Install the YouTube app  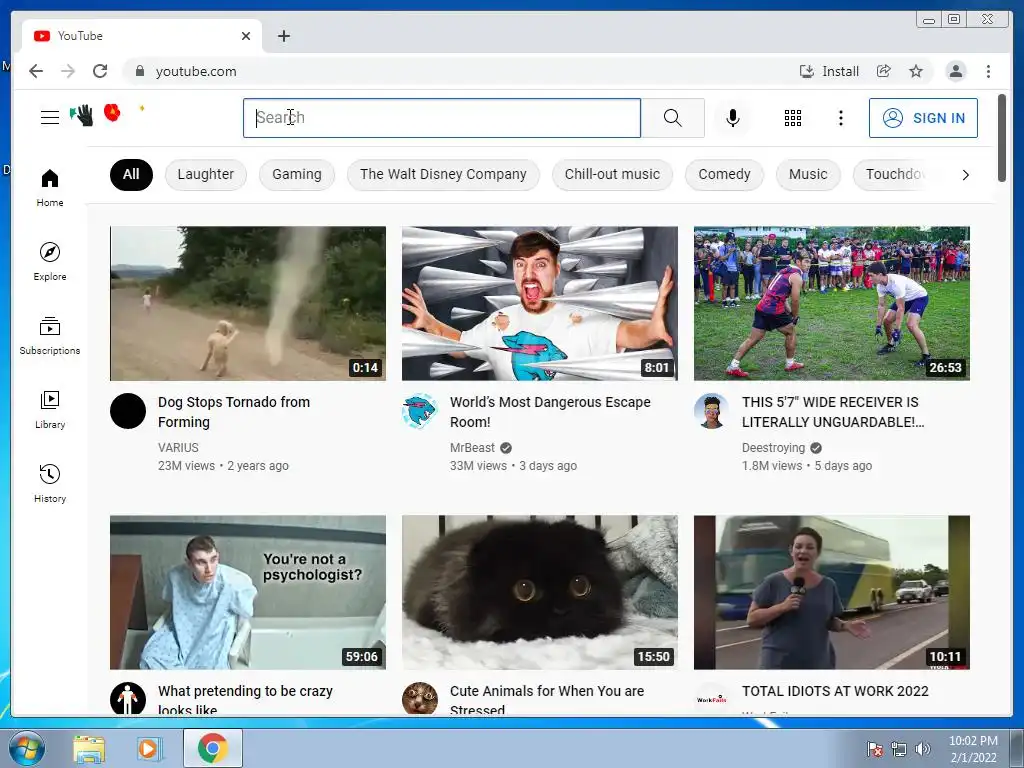[829, 71]
